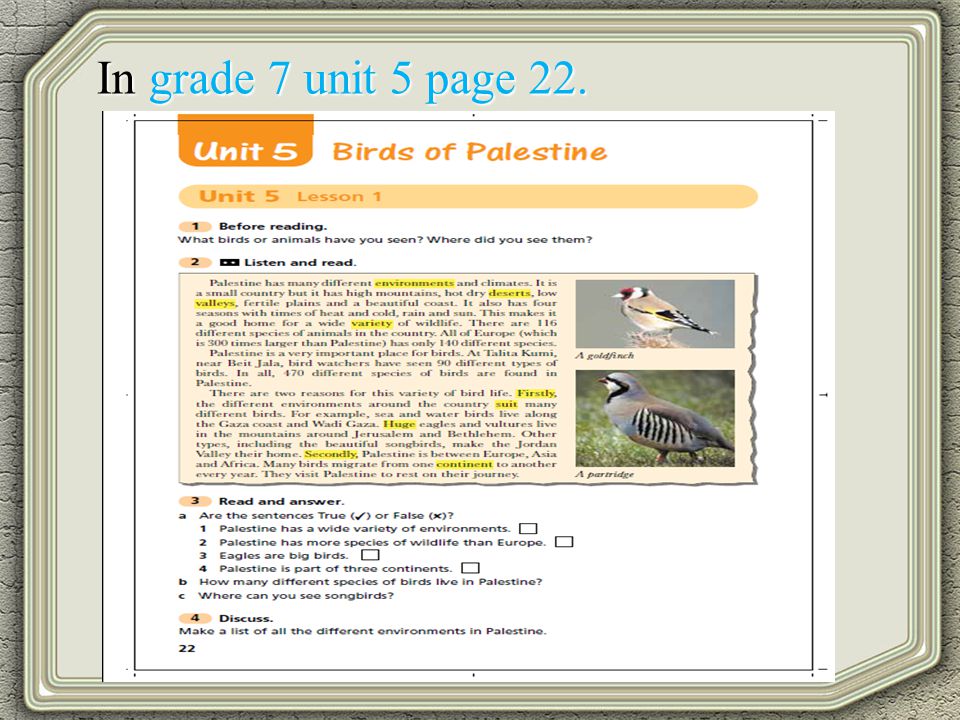Click the 'Birds of Palestine' title
This screenshot has width=960, height=720.
tap(470, 151)
